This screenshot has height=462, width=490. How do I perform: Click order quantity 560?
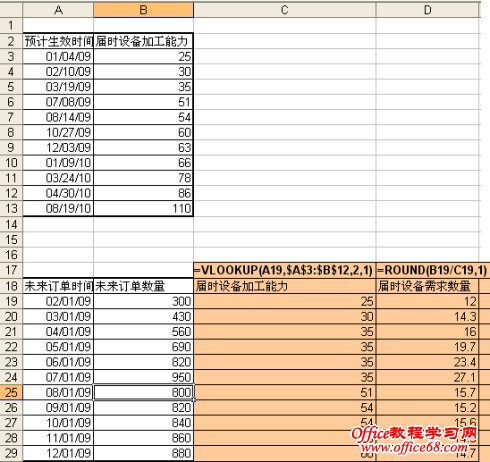[x=143, y=332]
